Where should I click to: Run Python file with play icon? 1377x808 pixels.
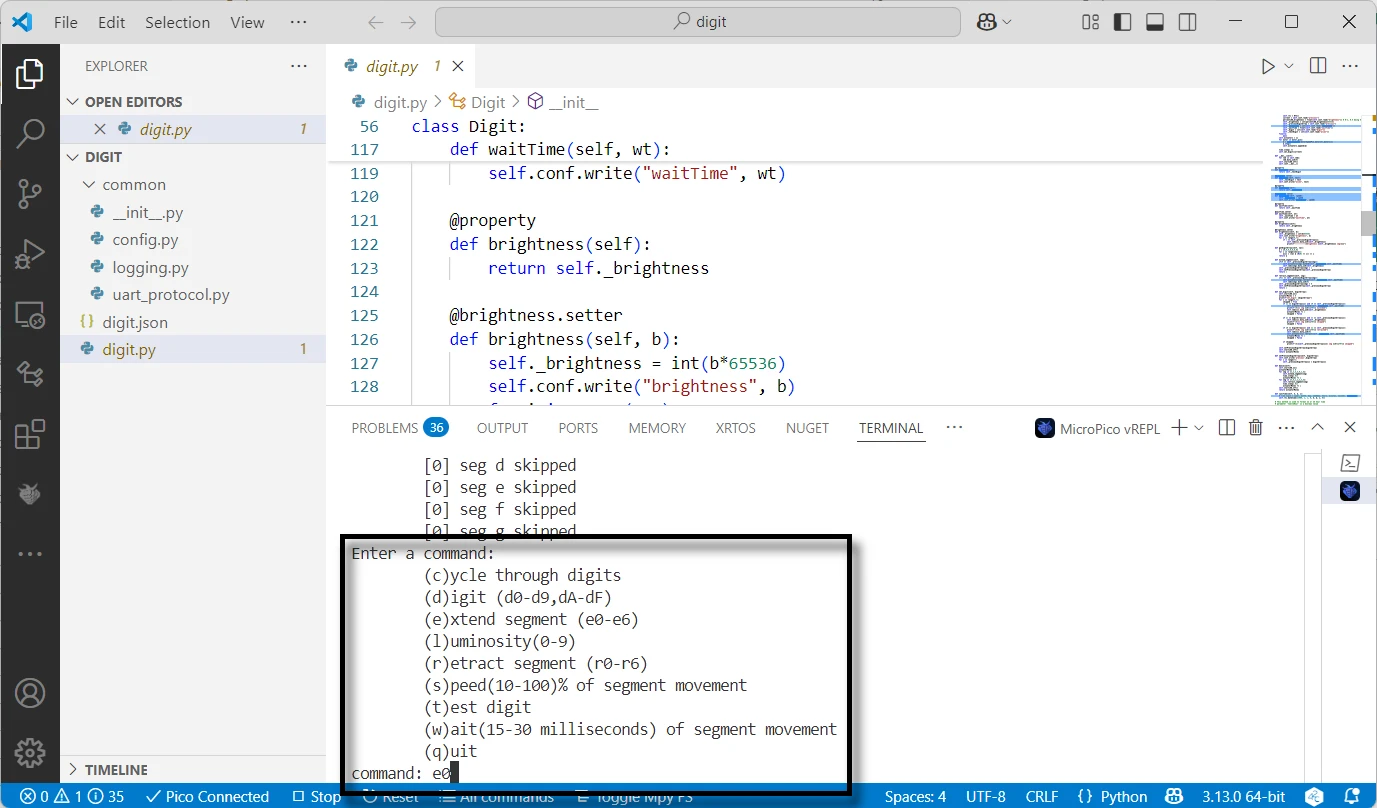[1268, 66]
